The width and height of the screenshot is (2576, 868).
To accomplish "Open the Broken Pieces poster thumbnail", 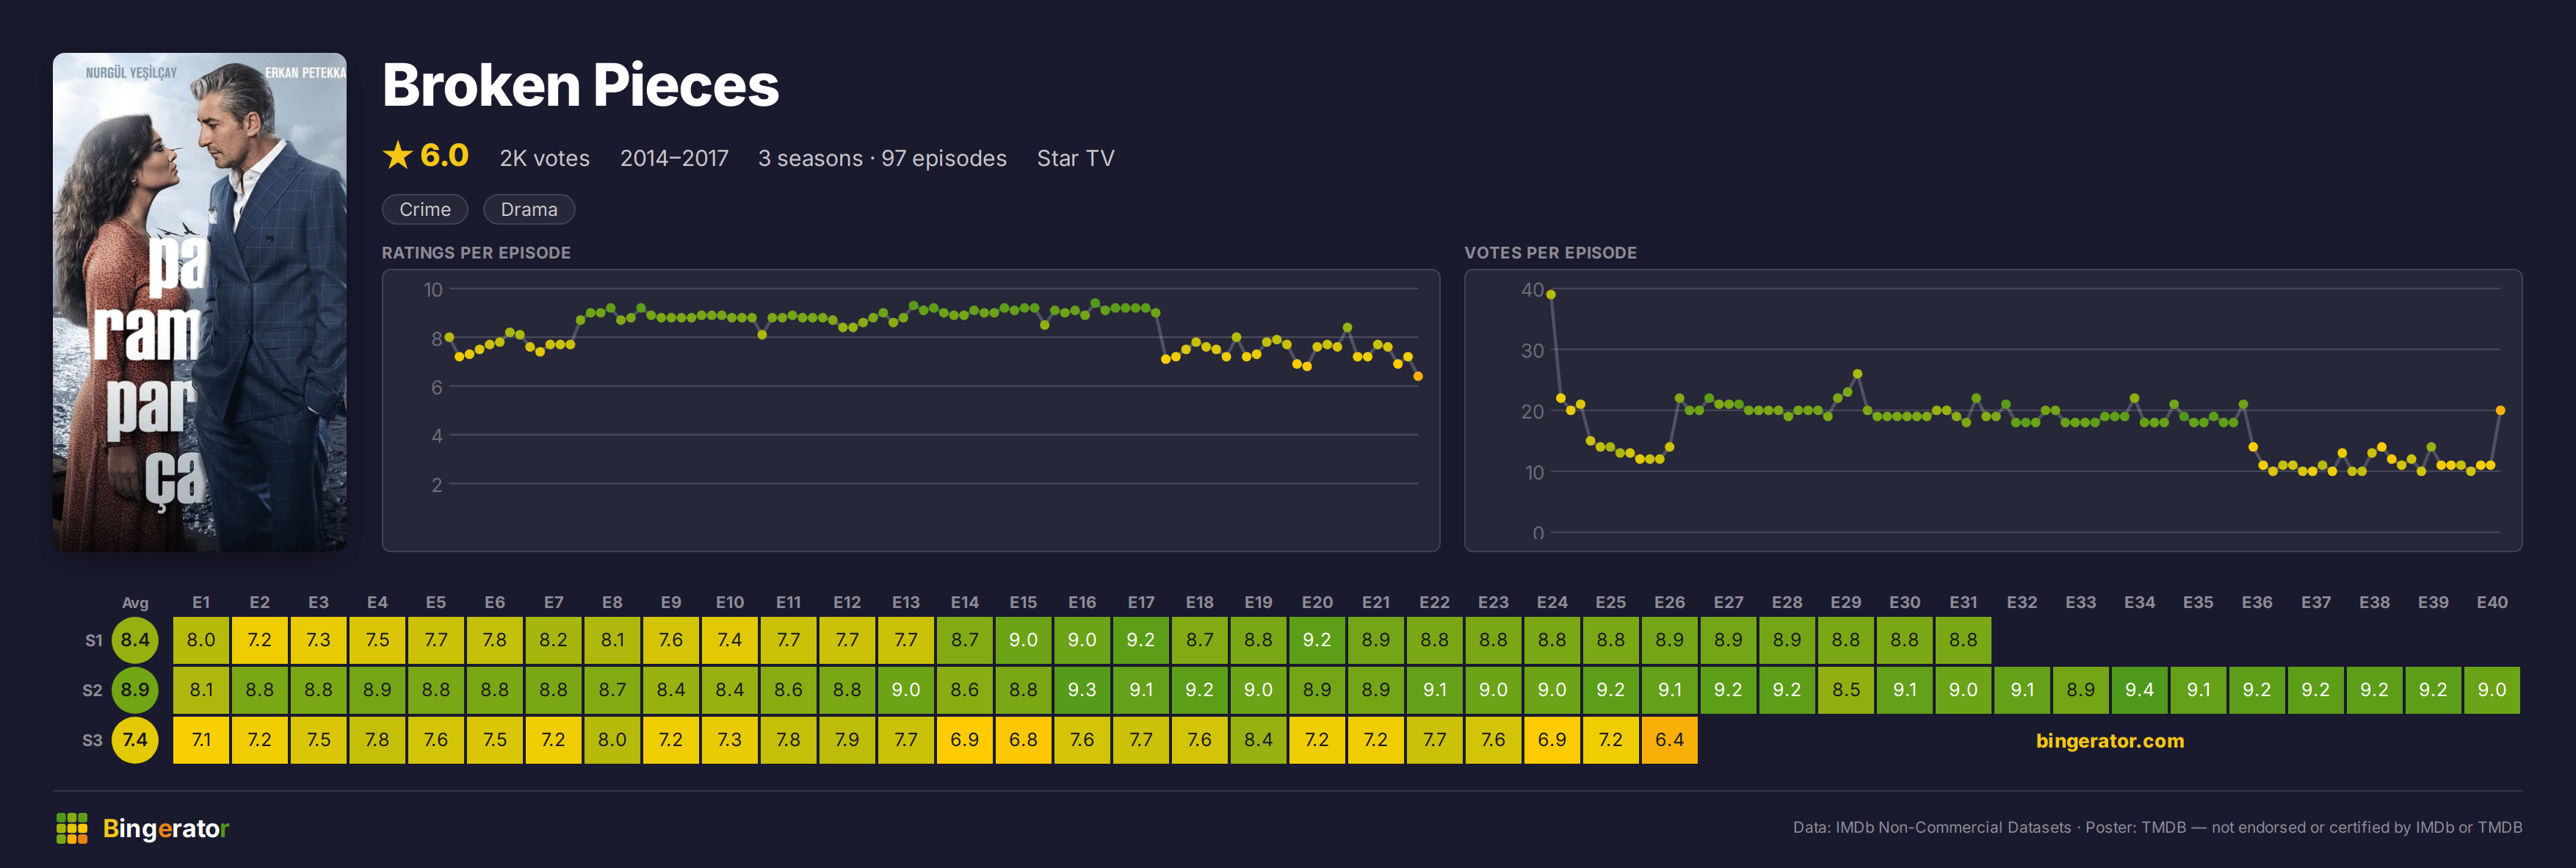I will (x=200, y=302).
